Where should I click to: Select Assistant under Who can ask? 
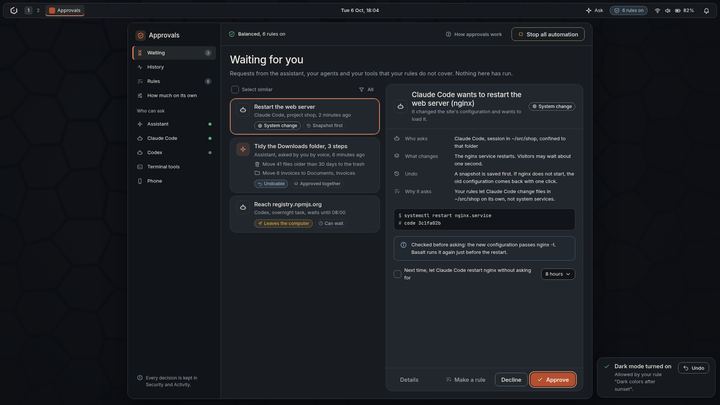click(174, 124)
